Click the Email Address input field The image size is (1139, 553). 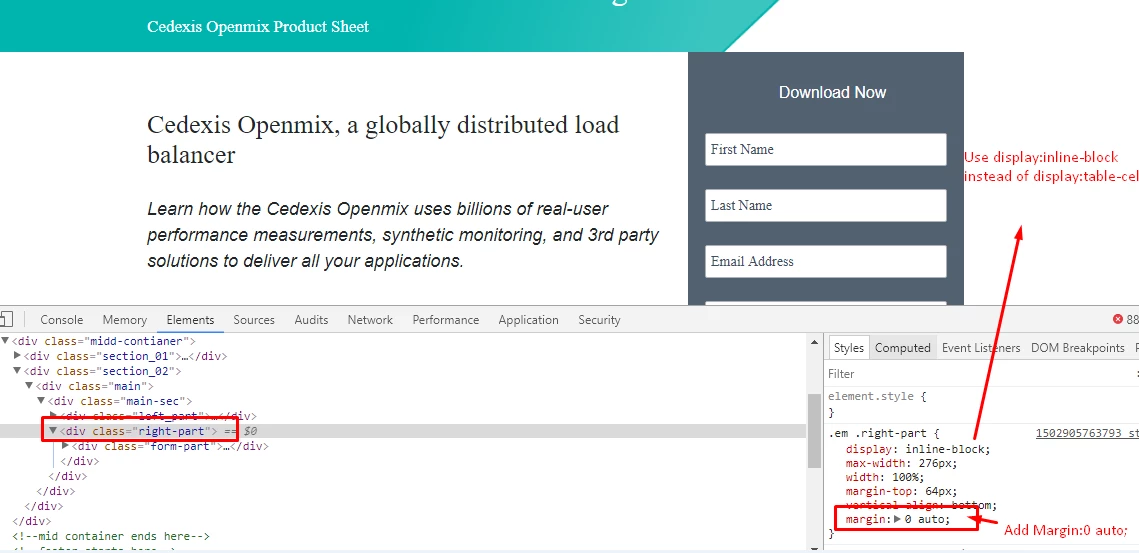(x=825, y=261)
